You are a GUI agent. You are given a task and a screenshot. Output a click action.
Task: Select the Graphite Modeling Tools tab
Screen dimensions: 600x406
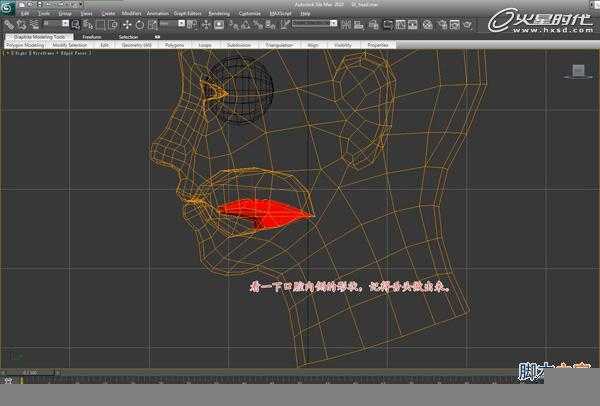[39, 37]
